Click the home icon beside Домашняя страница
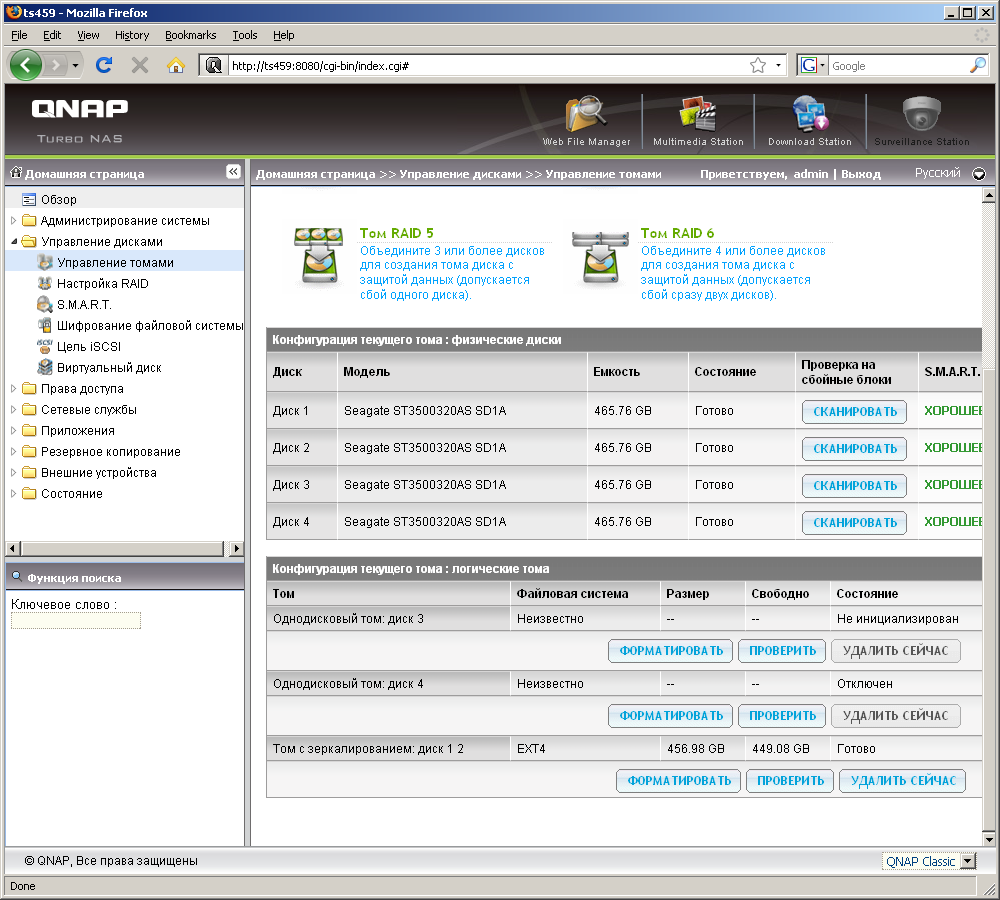 point(16,173)
